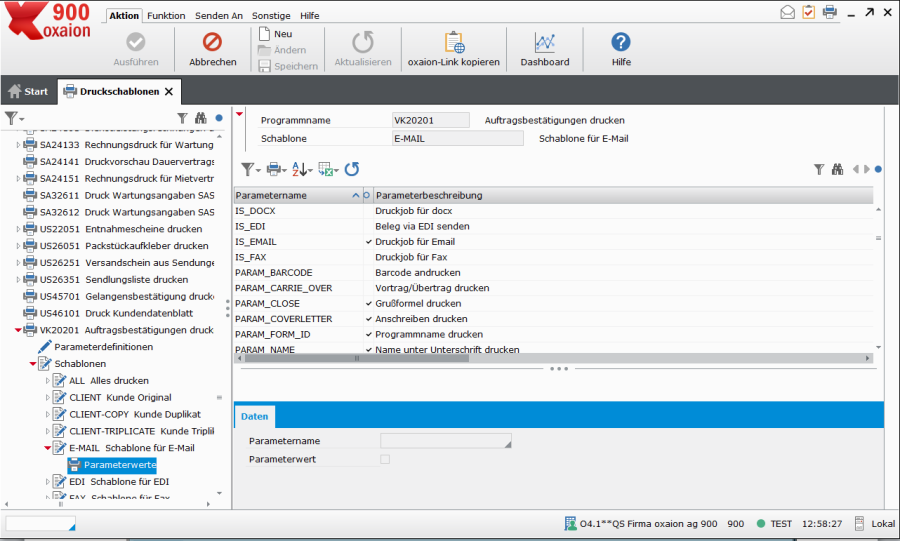Open the Excel export dropdown

point(328,169)
